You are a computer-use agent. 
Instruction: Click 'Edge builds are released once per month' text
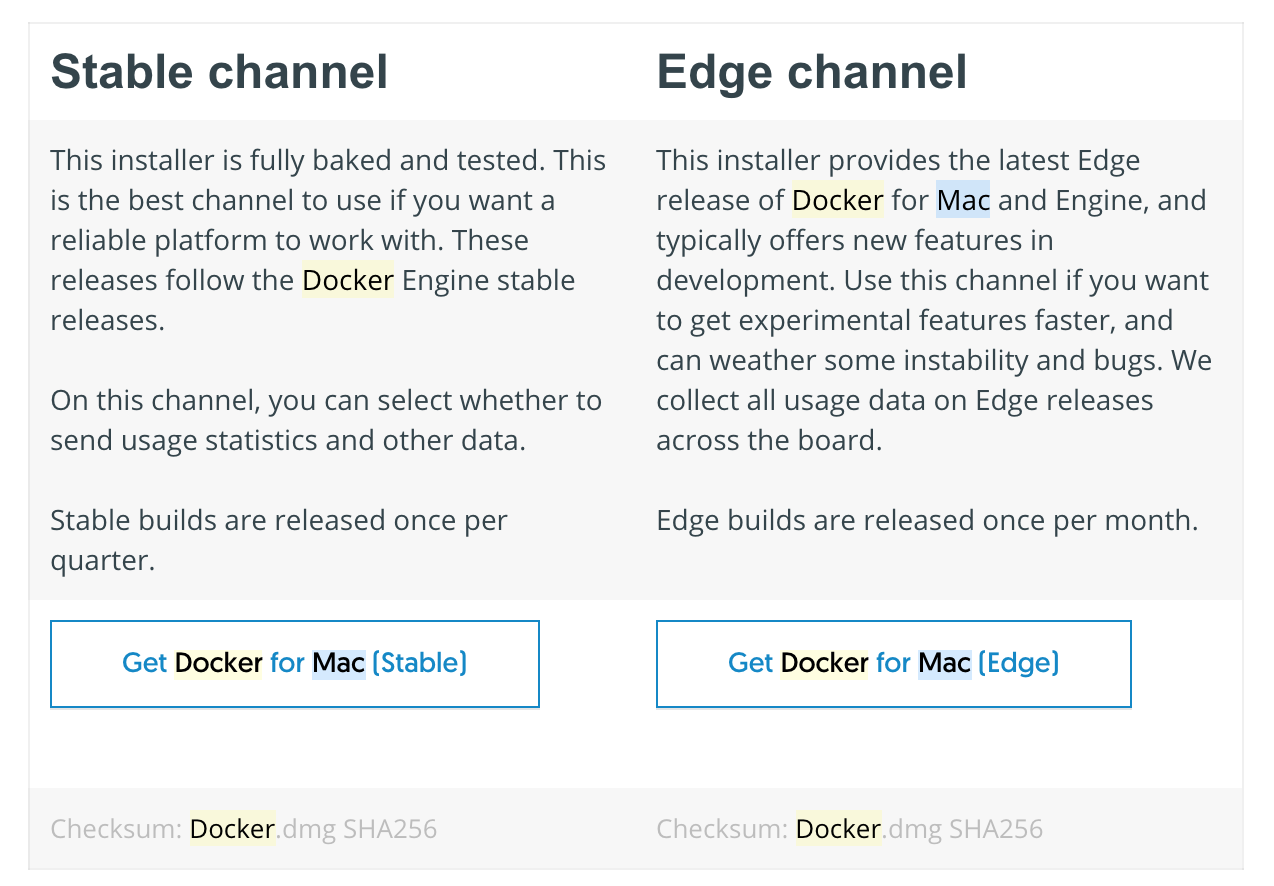(926, 520)
